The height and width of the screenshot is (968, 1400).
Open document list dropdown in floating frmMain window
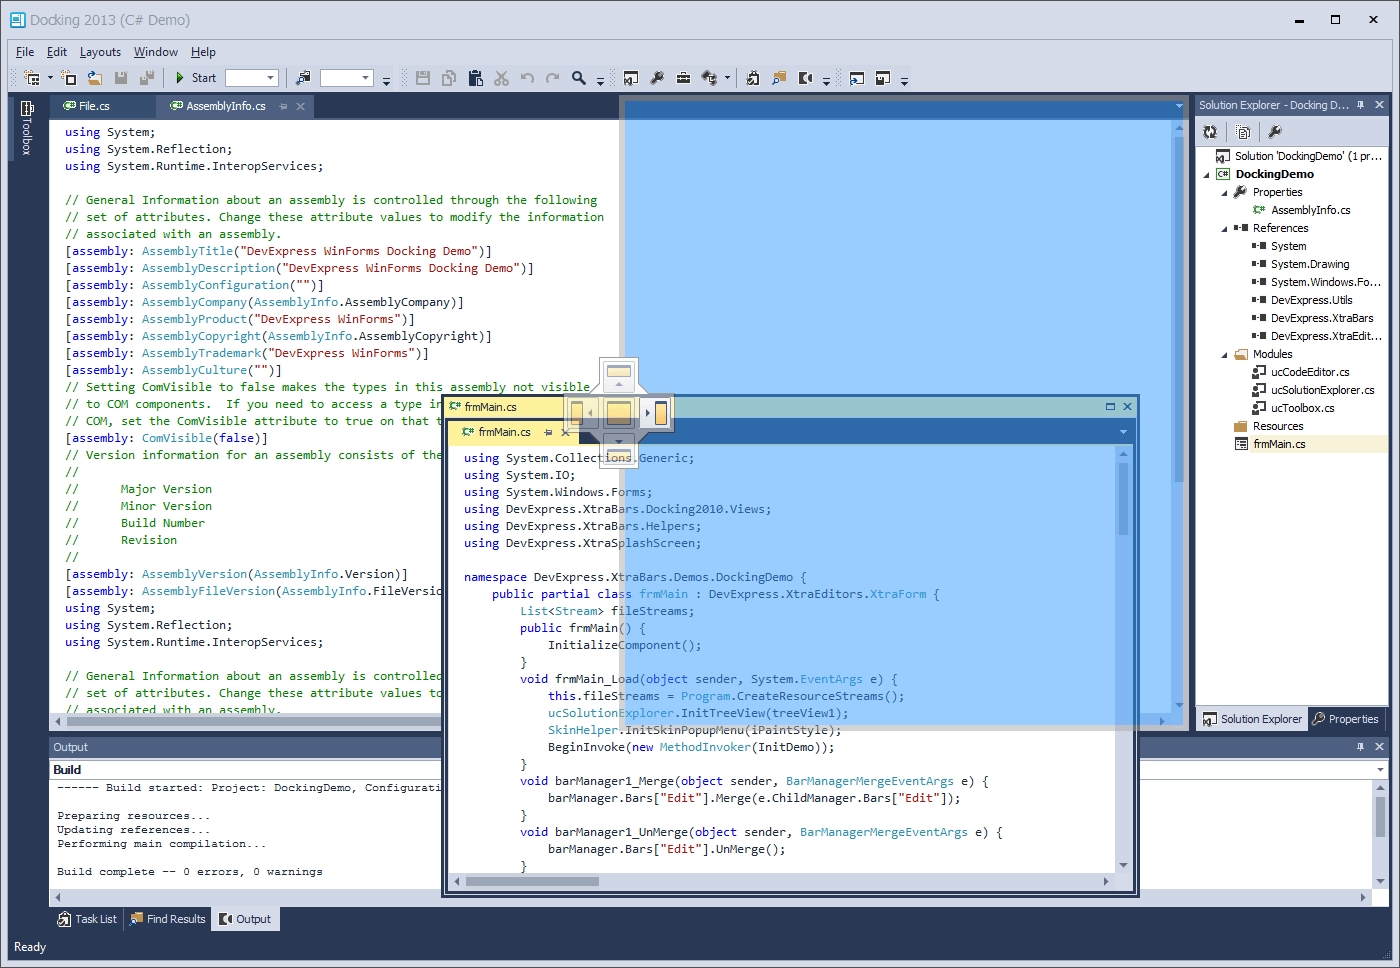[x=1123, y=432]
